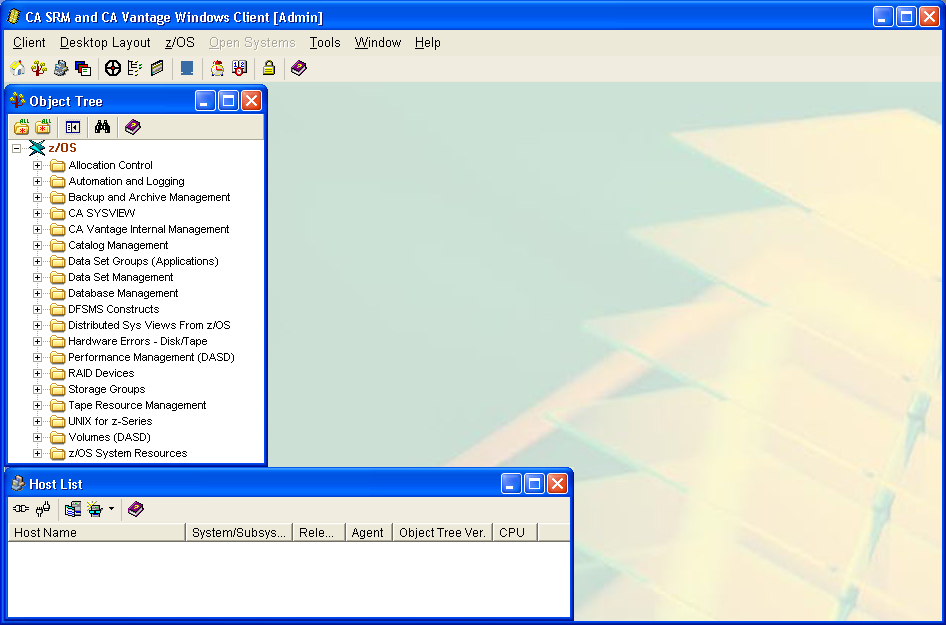The height and width of the screenshot is (625, 946).
Task: Click the Agent column header
Action: [x=367, y=532]
